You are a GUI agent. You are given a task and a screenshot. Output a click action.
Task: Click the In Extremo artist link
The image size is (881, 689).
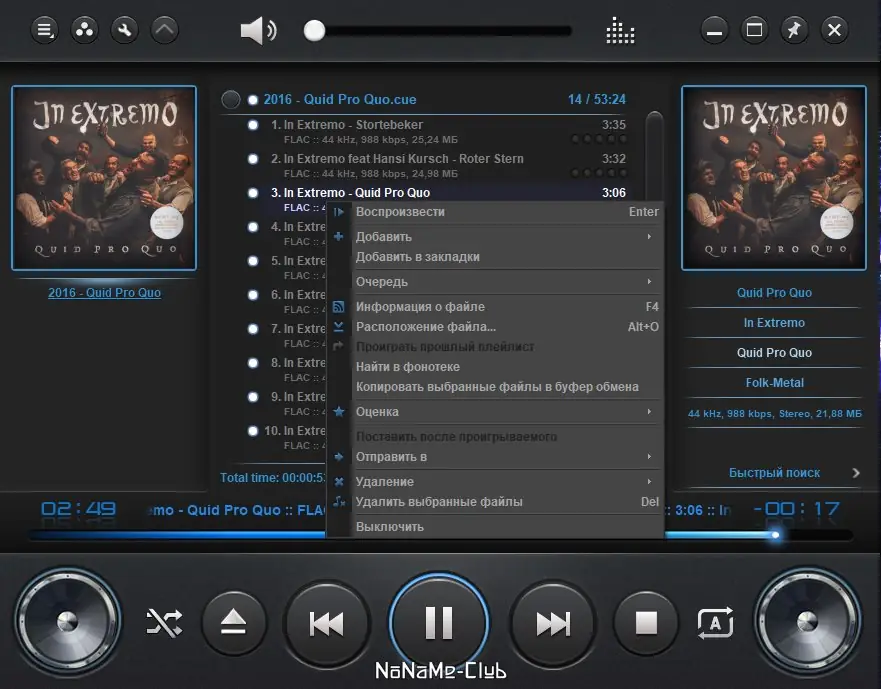pos(774,323)
